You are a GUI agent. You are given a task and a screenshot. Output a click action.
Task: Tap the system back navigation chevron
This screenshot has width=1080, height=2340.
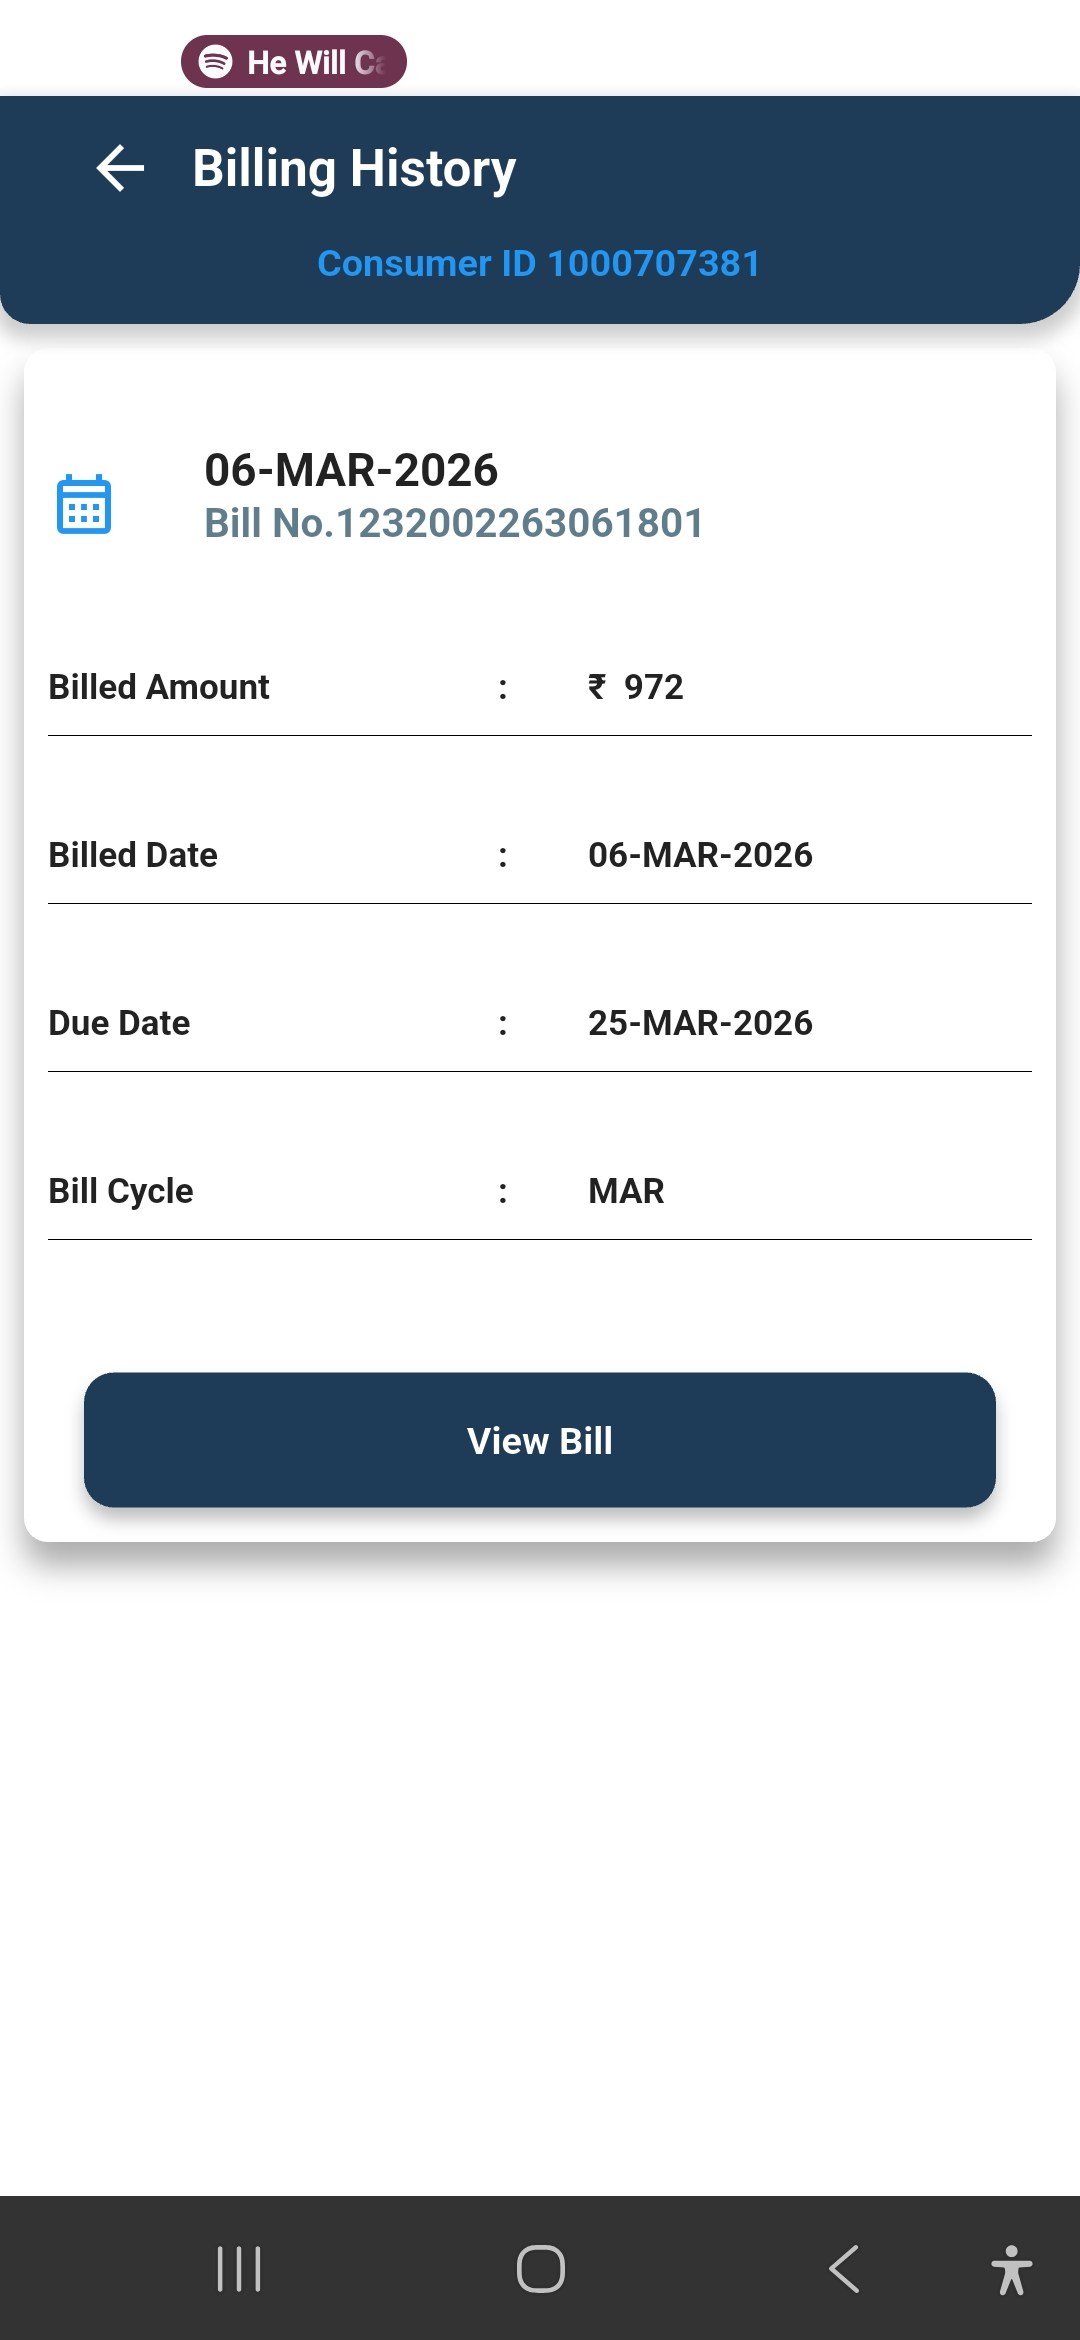click(844, 2268)
